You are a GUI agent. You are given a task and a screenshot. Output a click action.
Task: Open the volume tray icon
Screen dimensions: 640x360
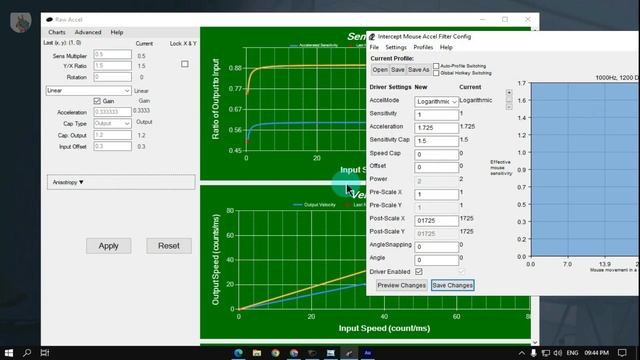[558, 353]
